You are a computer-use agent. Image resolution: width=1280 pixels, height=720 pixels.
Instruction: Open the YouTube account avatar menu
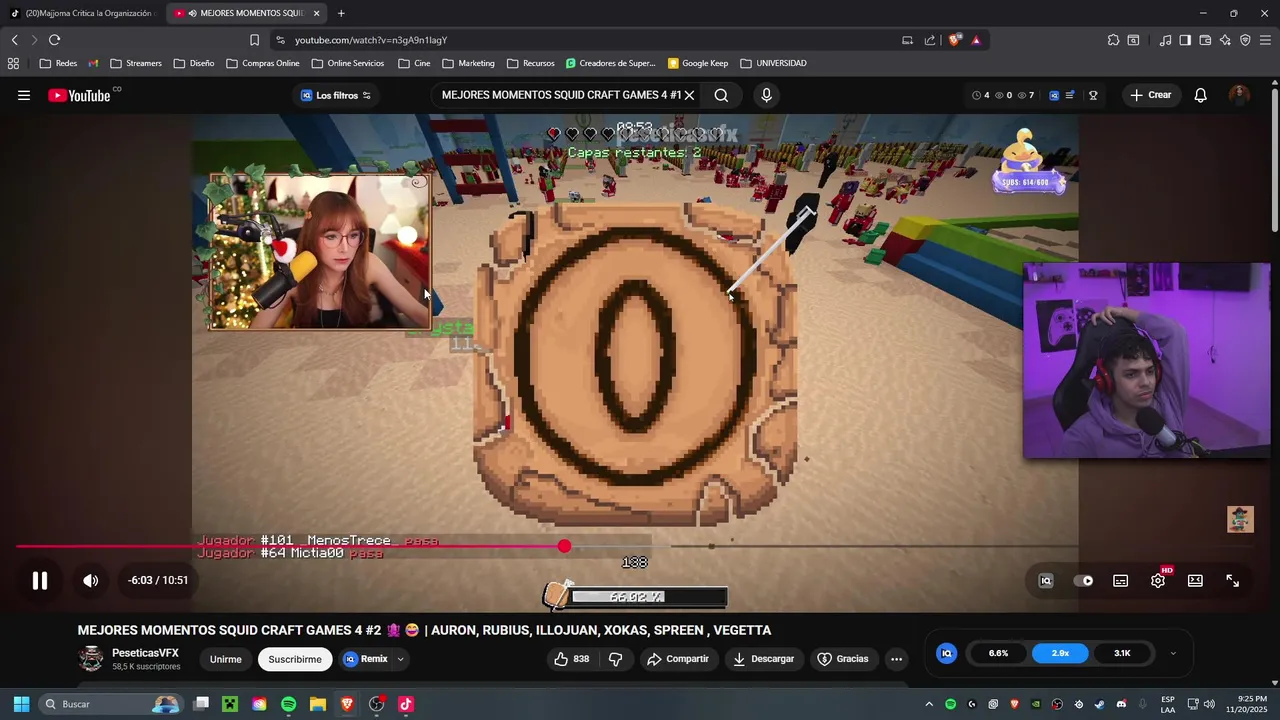(x=1239, y=95)
